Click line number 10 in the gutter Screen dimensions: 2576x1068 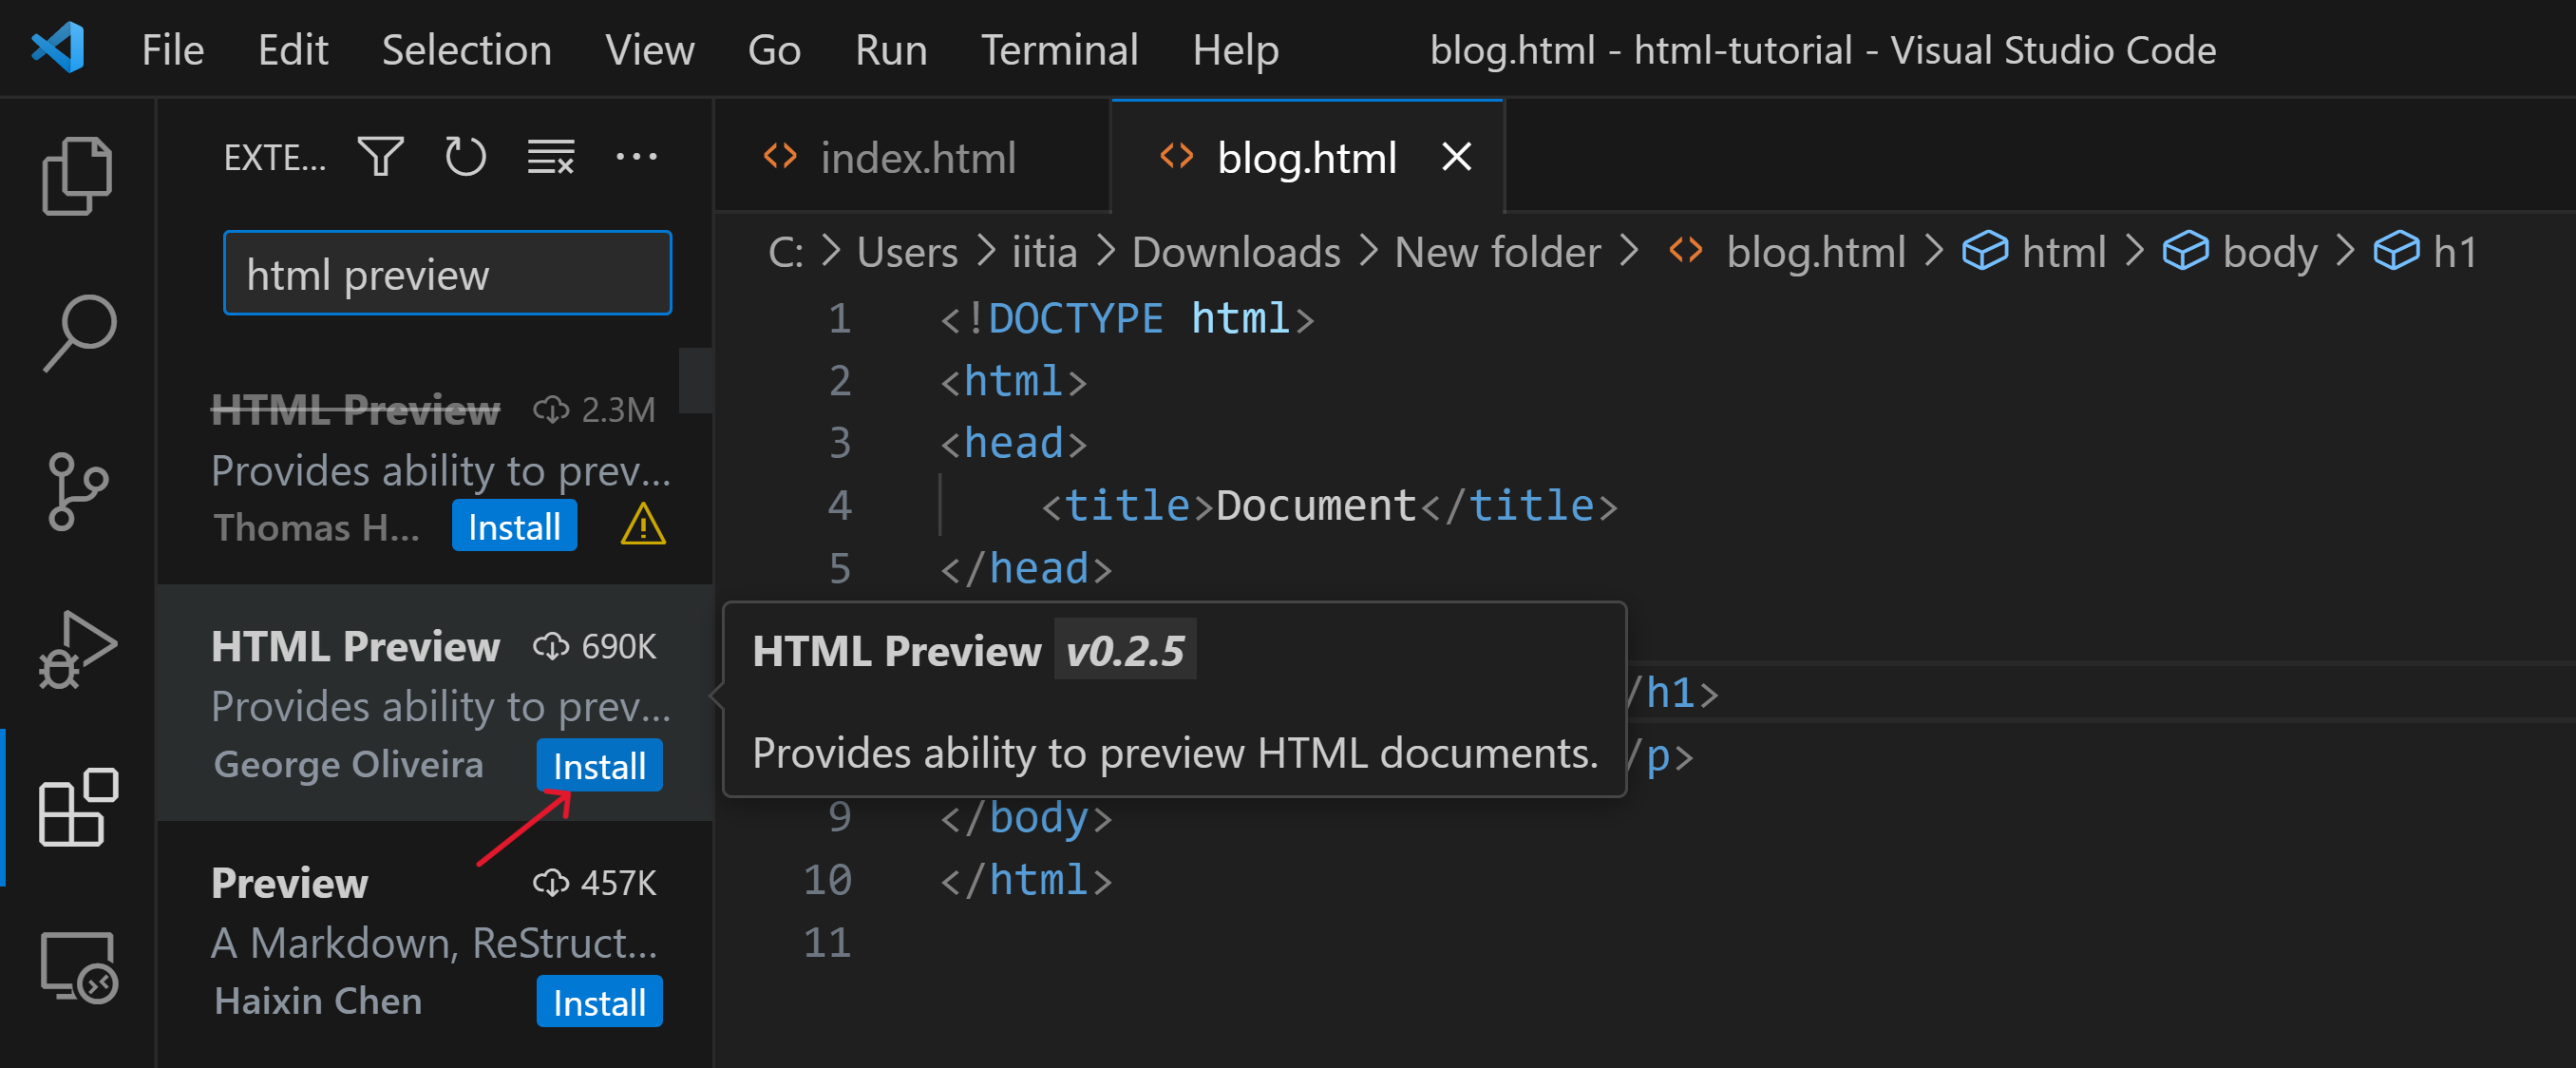click(826, 880)
